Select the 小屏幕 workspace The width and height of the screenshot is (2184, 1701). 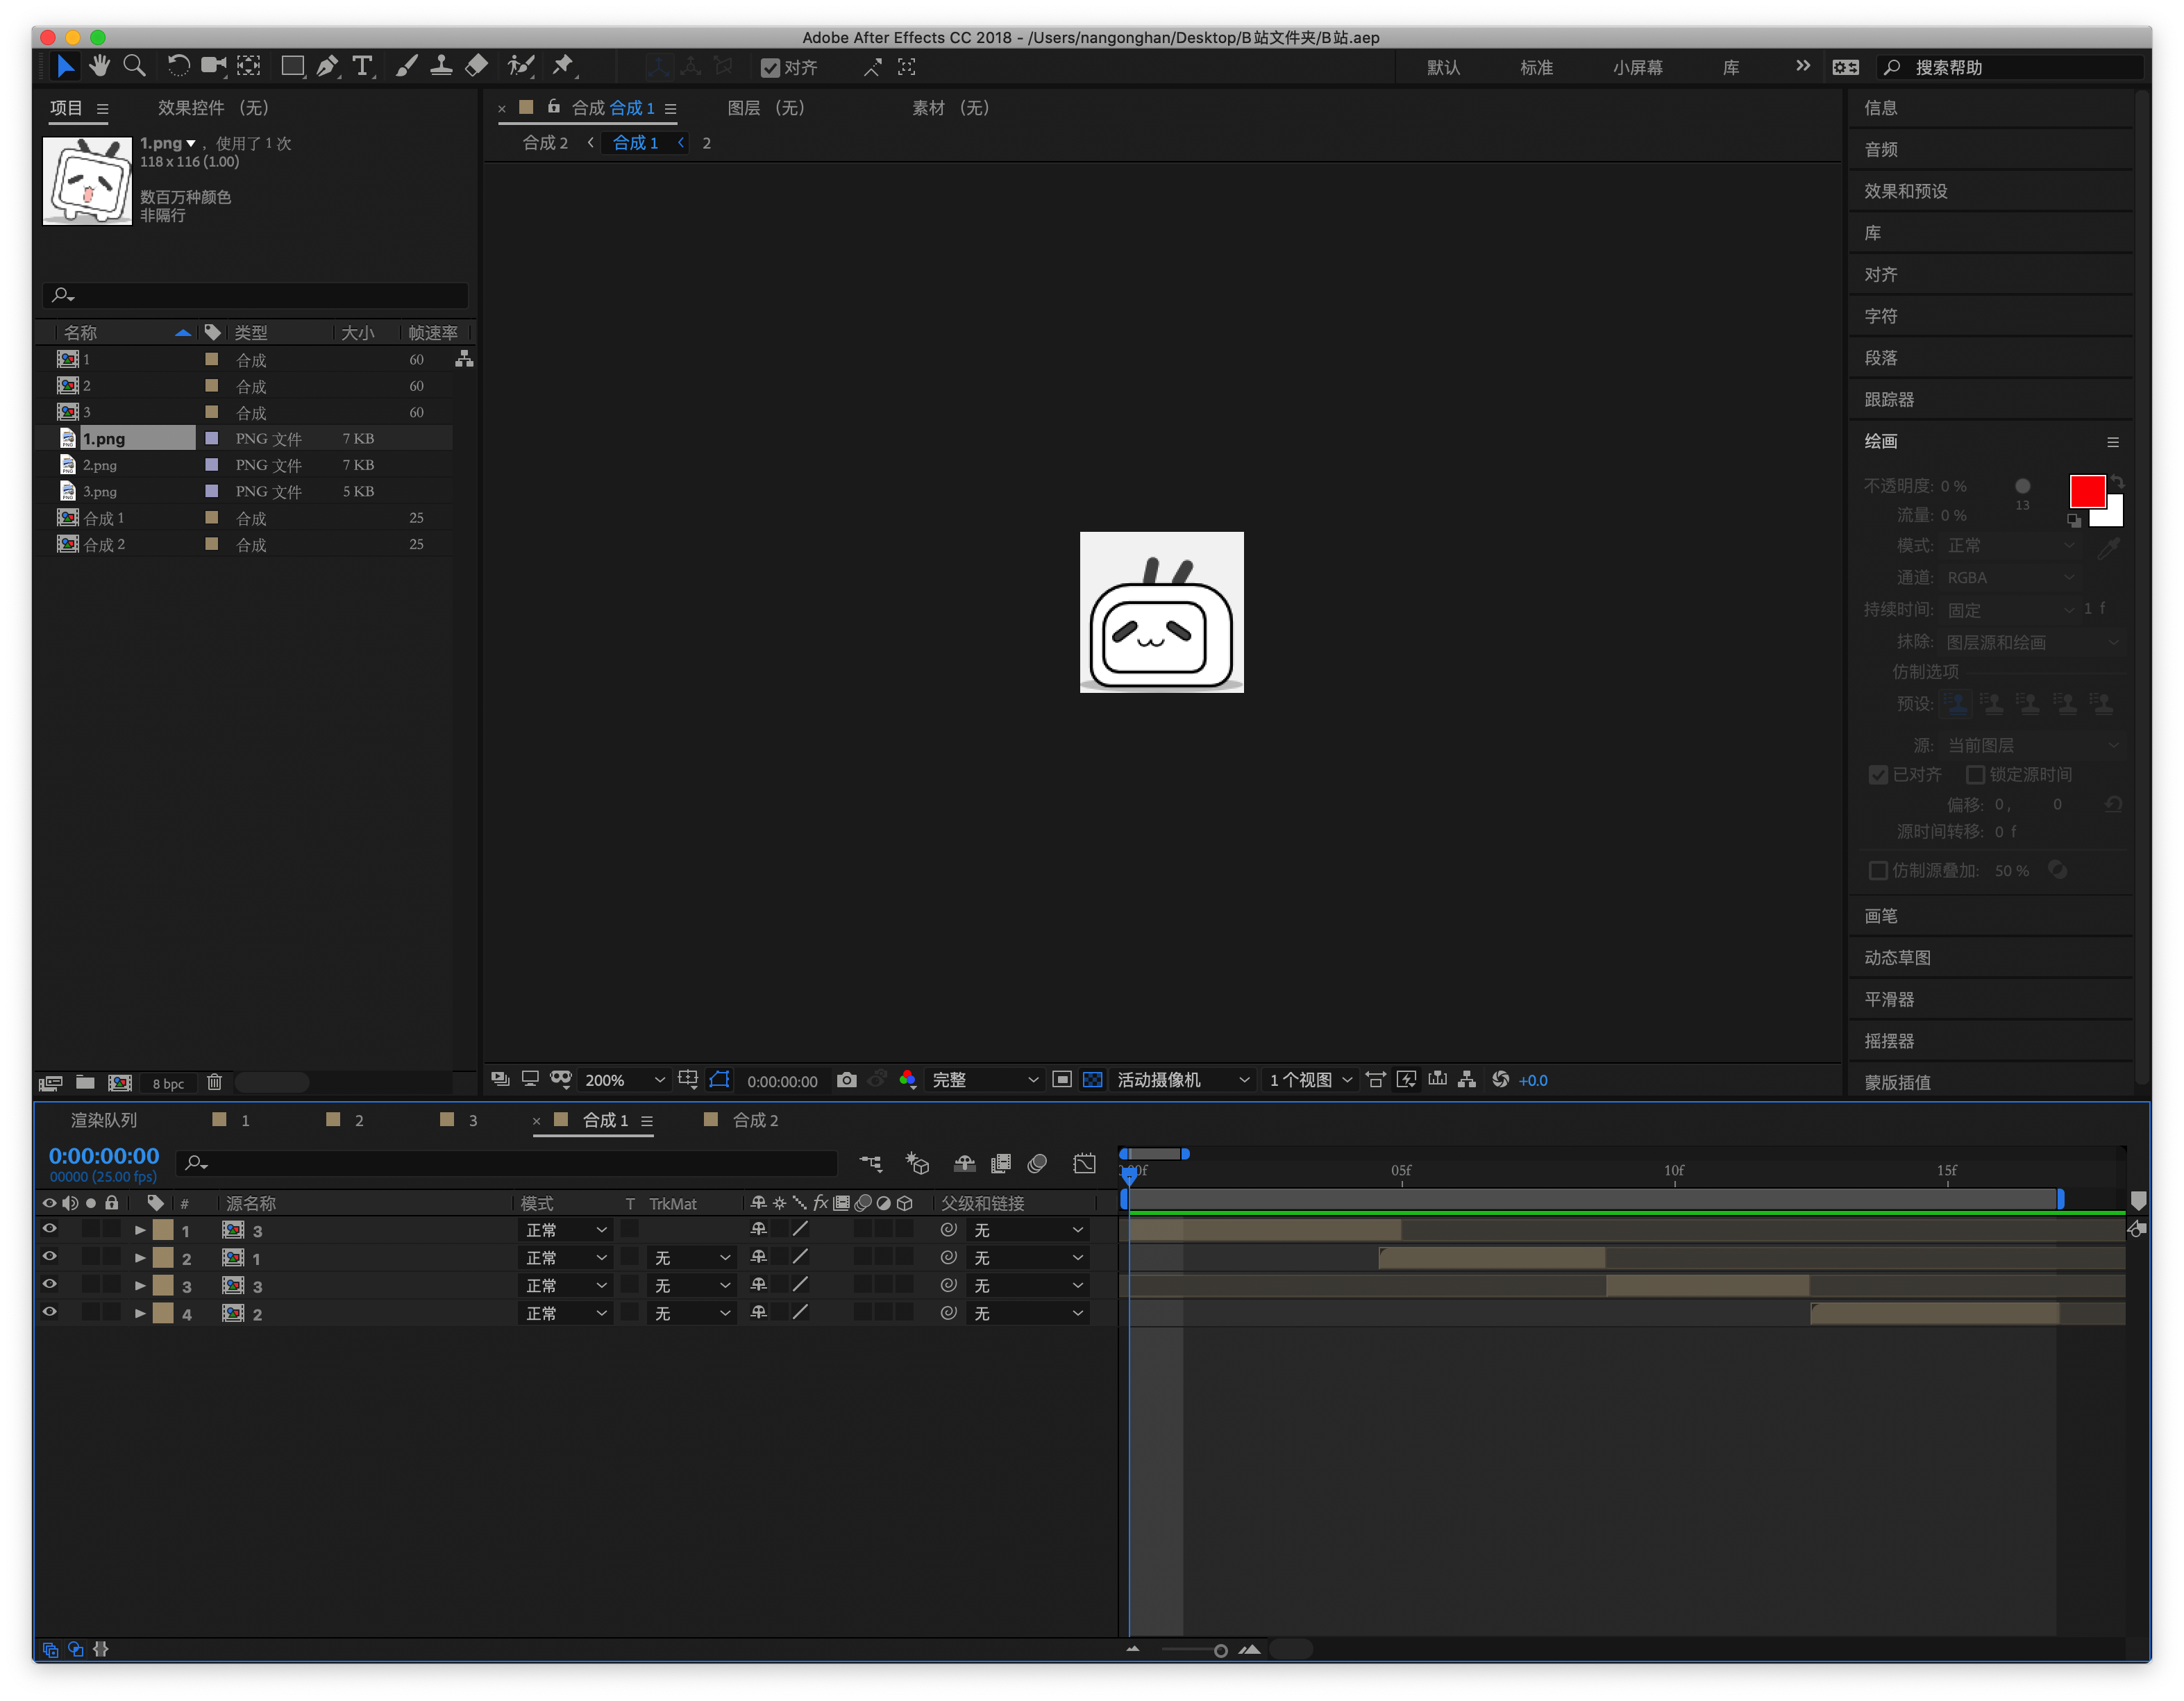coord(1638,67)
